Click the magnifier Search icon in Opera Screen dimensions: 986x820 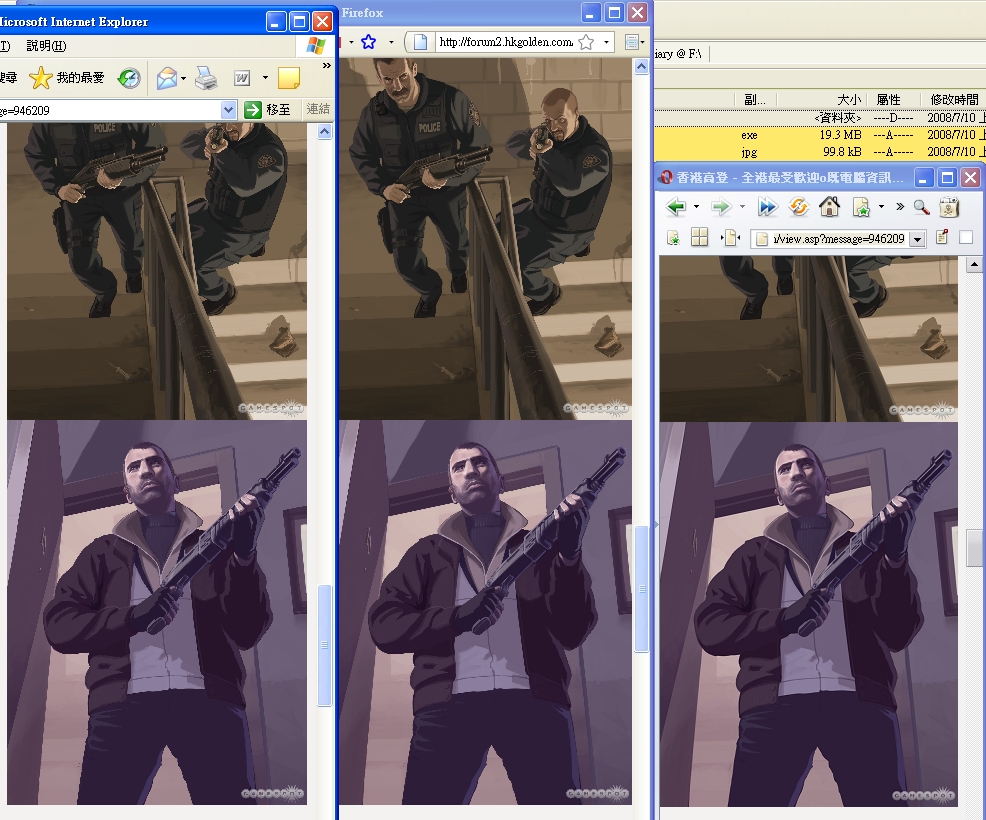(922, 207)
